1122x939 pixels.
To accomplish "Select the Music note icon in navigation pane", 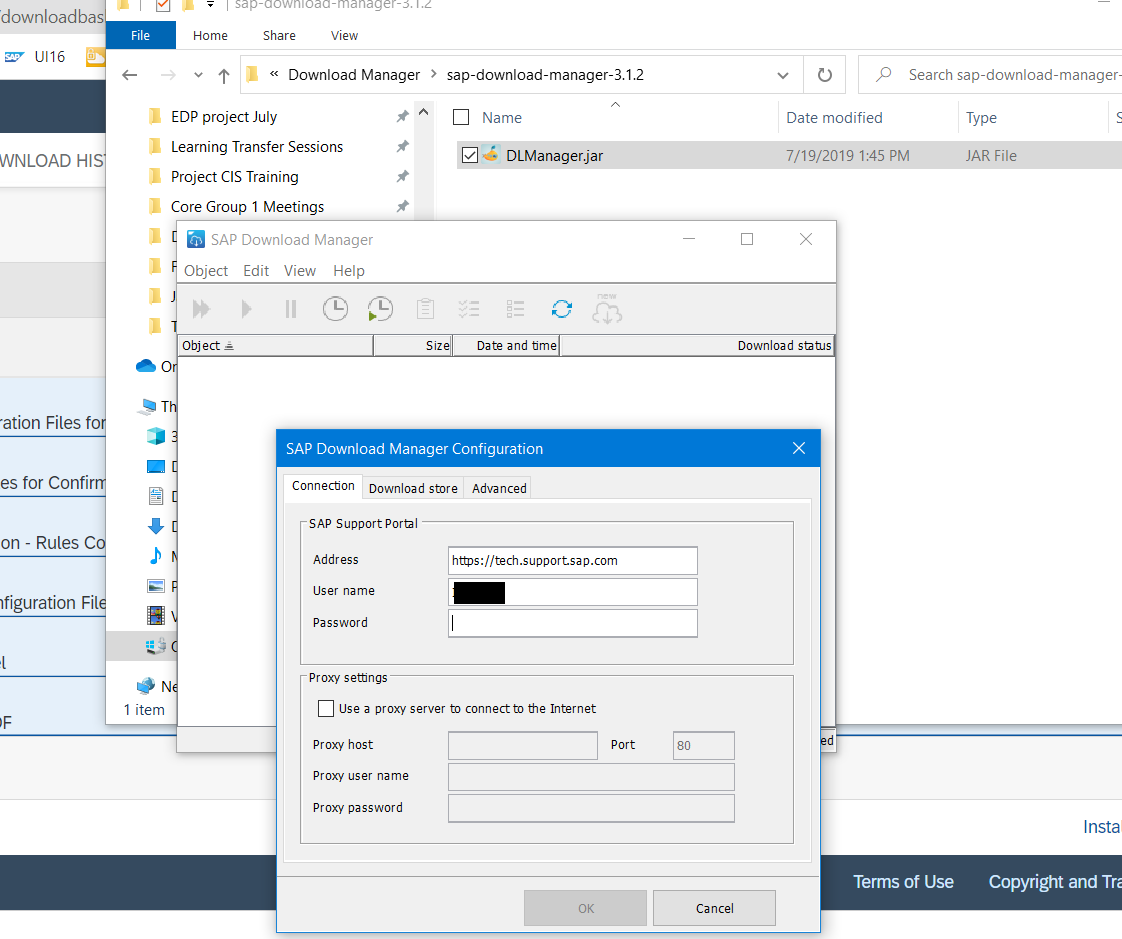I will 156,556.
